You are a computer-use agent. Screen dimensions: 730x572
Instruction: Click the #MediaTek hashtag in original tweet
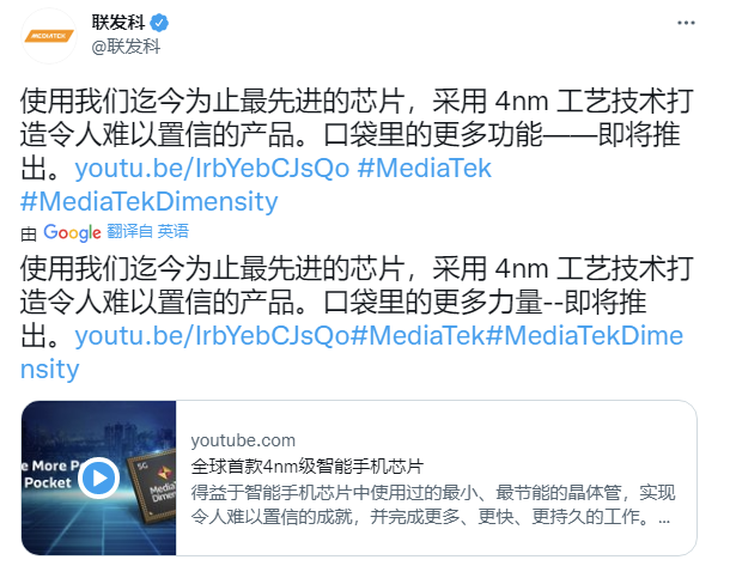pyautogui.click(x=424, y=168)
